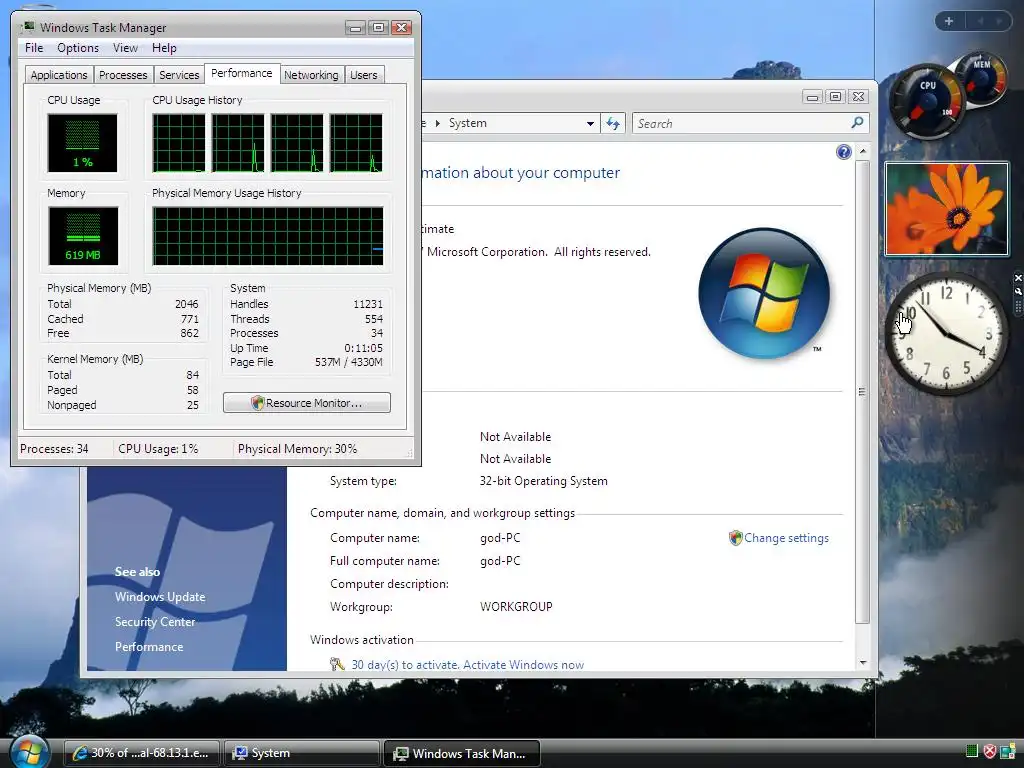Screen dimensions: 1024x768
Task: Click the keys icon beside the activation link
Action: coord(337,664)
